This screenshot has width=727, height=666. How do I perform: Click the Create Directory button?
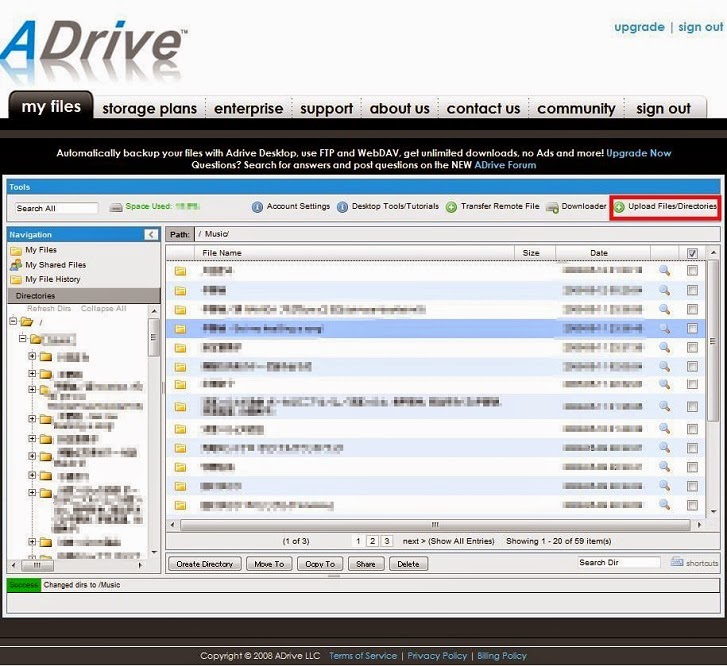tap(204, 564)
